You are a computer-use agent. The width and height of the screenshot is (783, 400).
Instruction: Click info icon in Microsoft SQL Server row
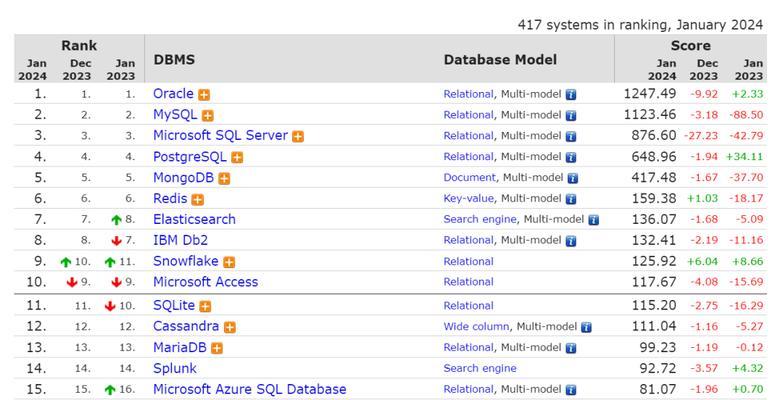tap(571, 136)
